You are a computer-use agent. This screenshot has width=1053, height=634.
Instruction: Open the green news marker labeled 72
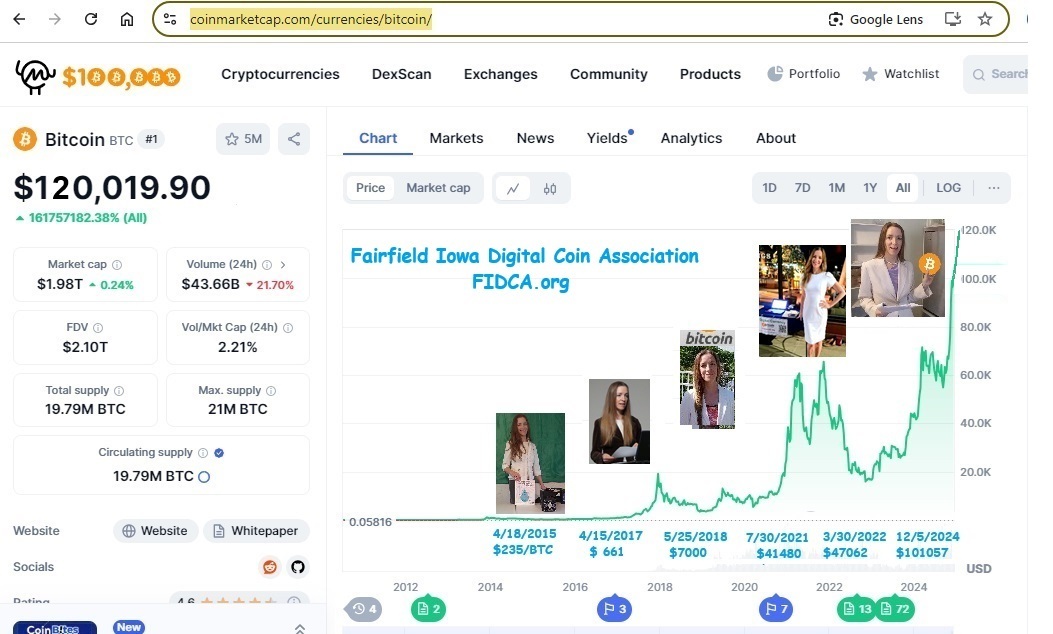pyautogui.click(x=895, y=609)
